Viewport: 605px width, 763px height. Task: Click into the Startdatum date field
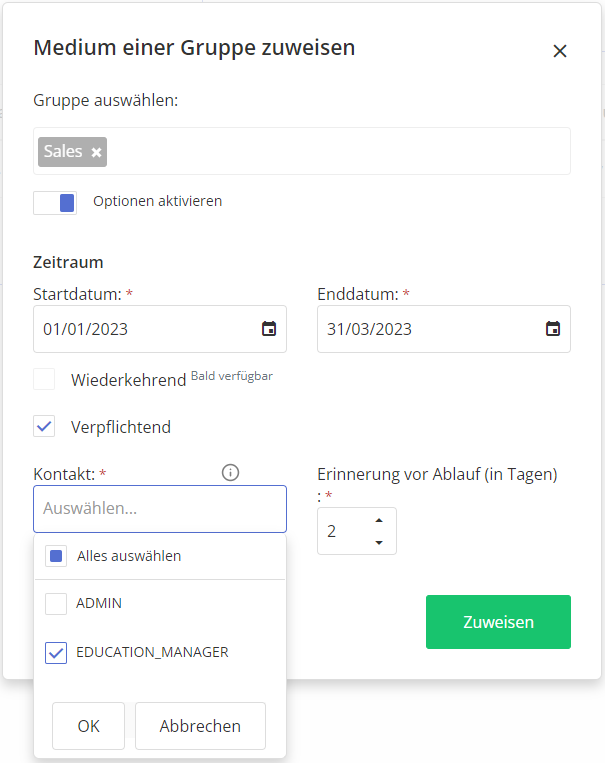(x=140, y=329)
